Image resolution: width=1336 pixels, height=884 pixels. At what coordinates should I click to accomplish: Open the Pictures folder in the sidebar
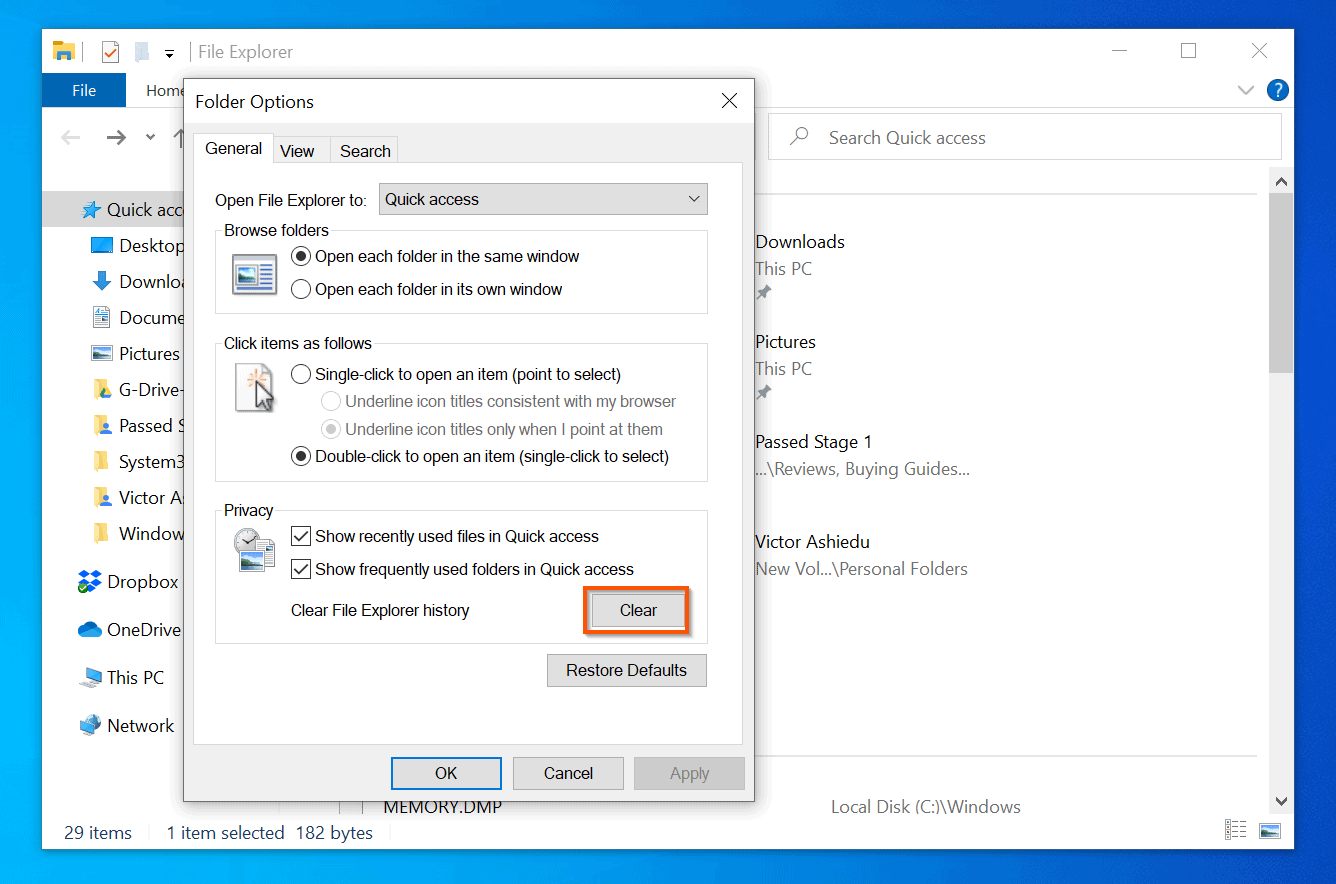click(101, 353)
